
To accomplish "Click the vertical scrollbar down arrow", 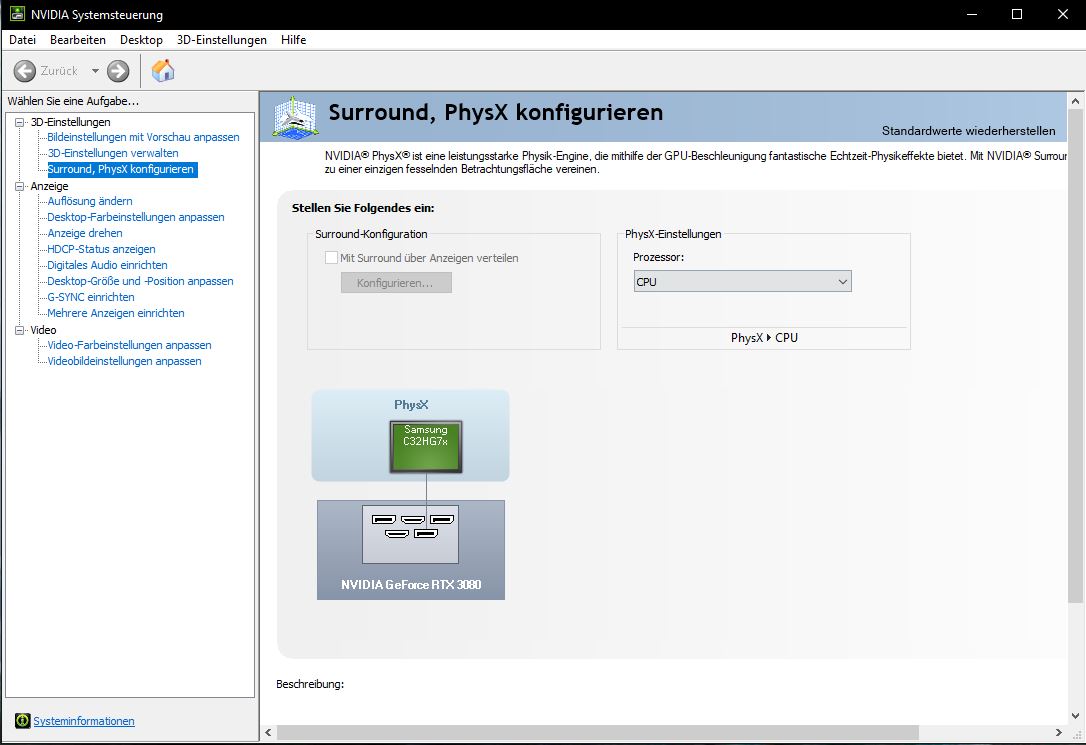I will click(1076, 716).
